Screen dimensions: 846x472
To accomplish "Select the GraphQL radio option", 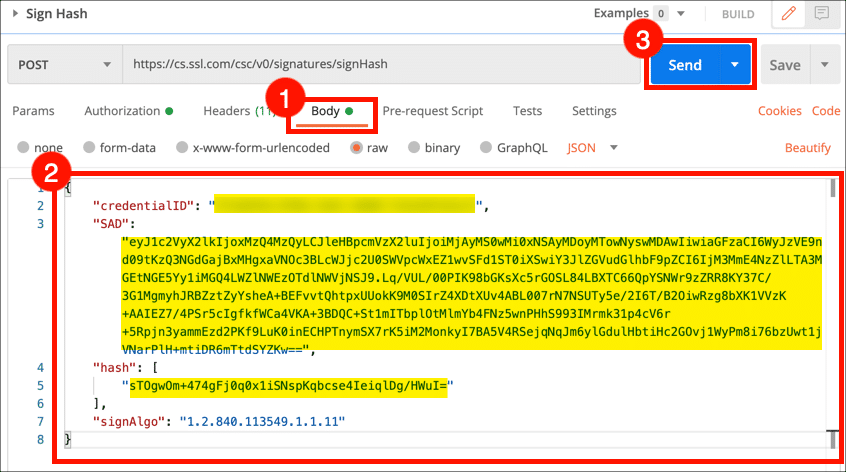I will [487, 148].
